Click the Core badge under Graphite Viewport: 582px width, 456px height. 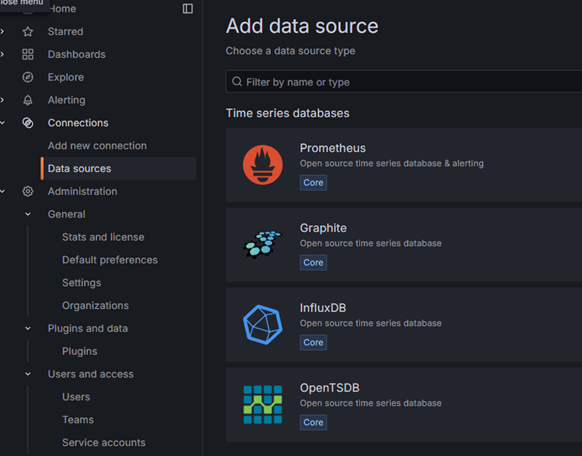point(313,263)
